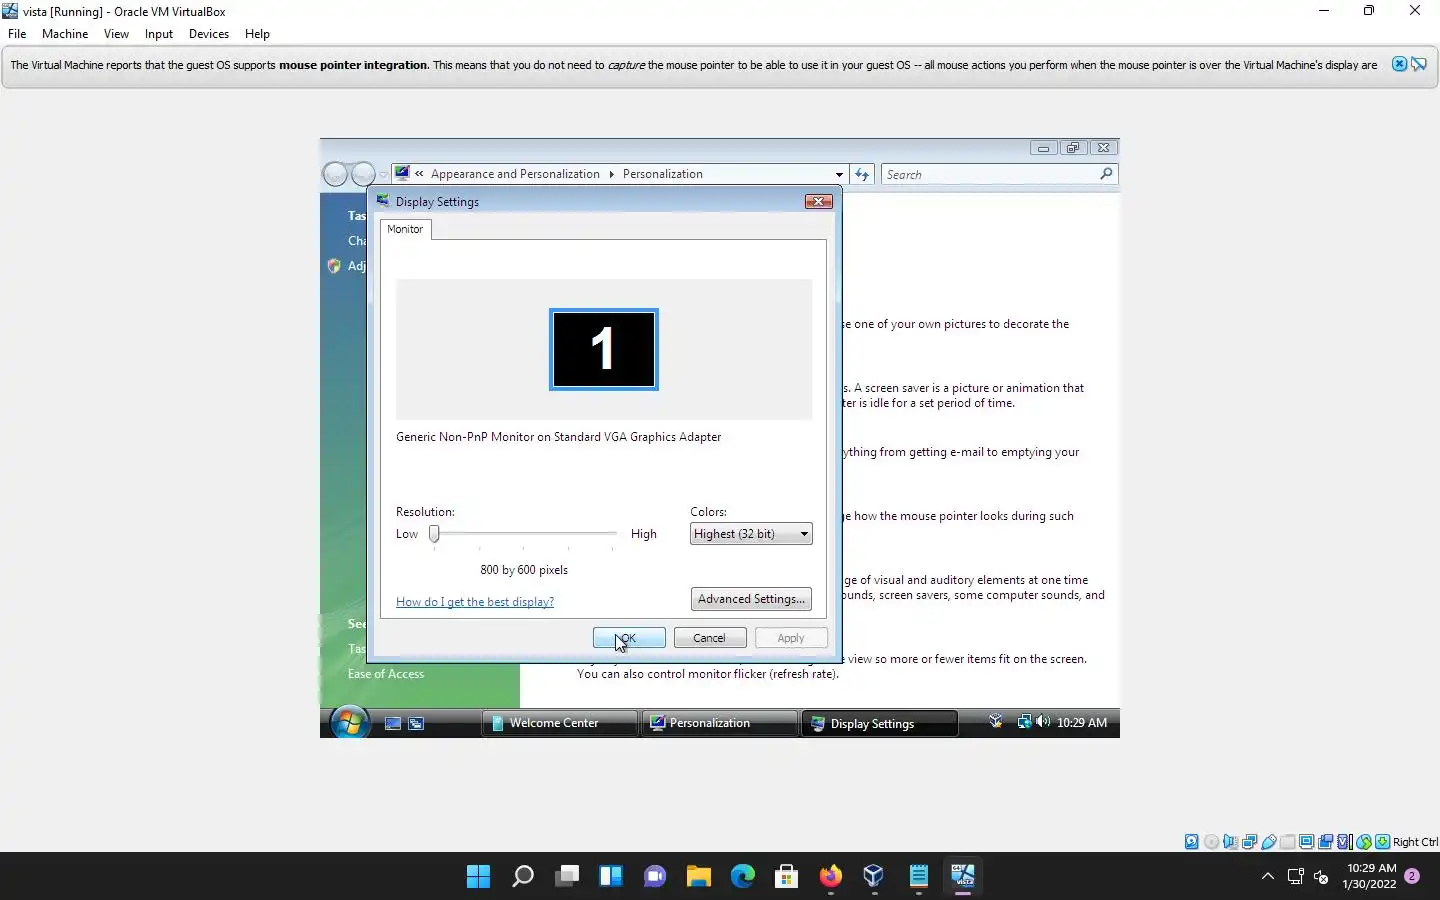Viewport: 1440px width, 900px height.
Task: Click the optical disk status icon
Action: [1211, 842]
